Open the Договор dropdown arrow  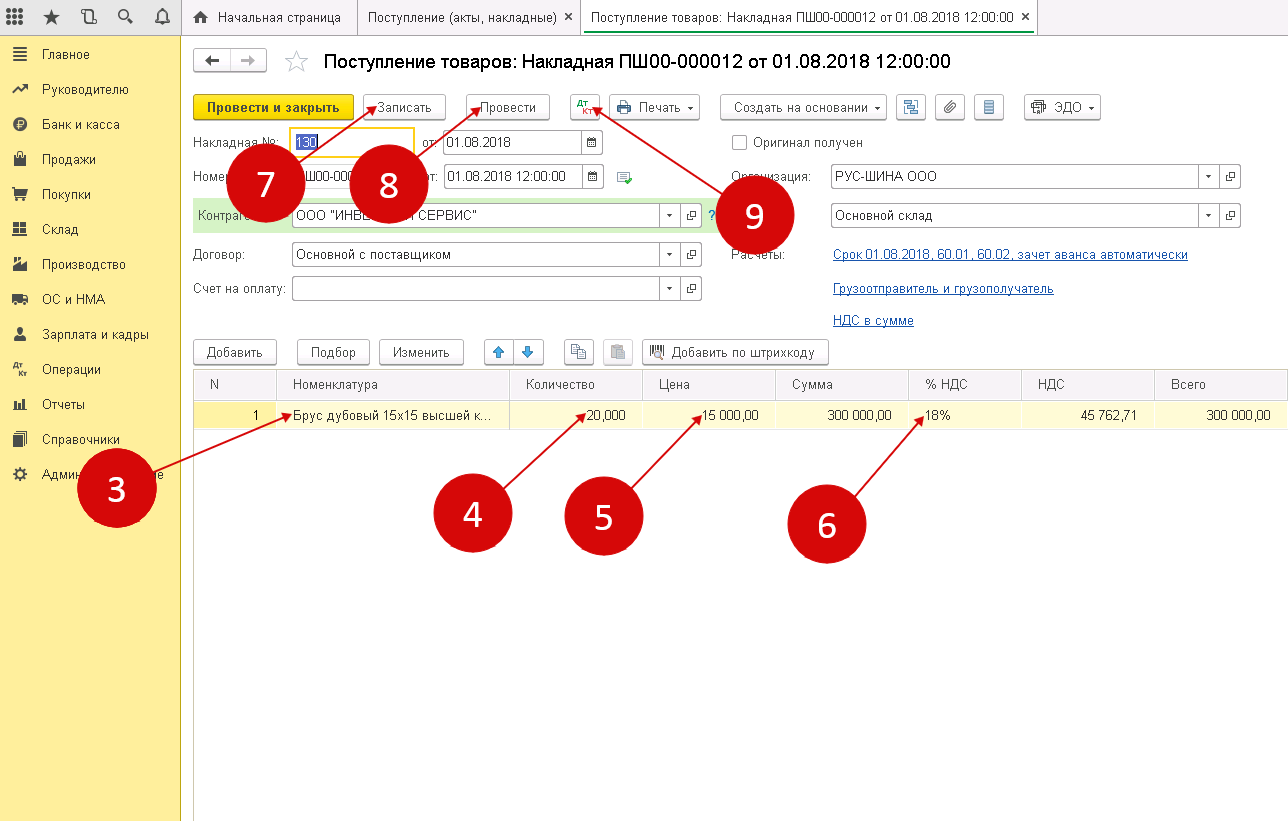(x=669, y=255)
